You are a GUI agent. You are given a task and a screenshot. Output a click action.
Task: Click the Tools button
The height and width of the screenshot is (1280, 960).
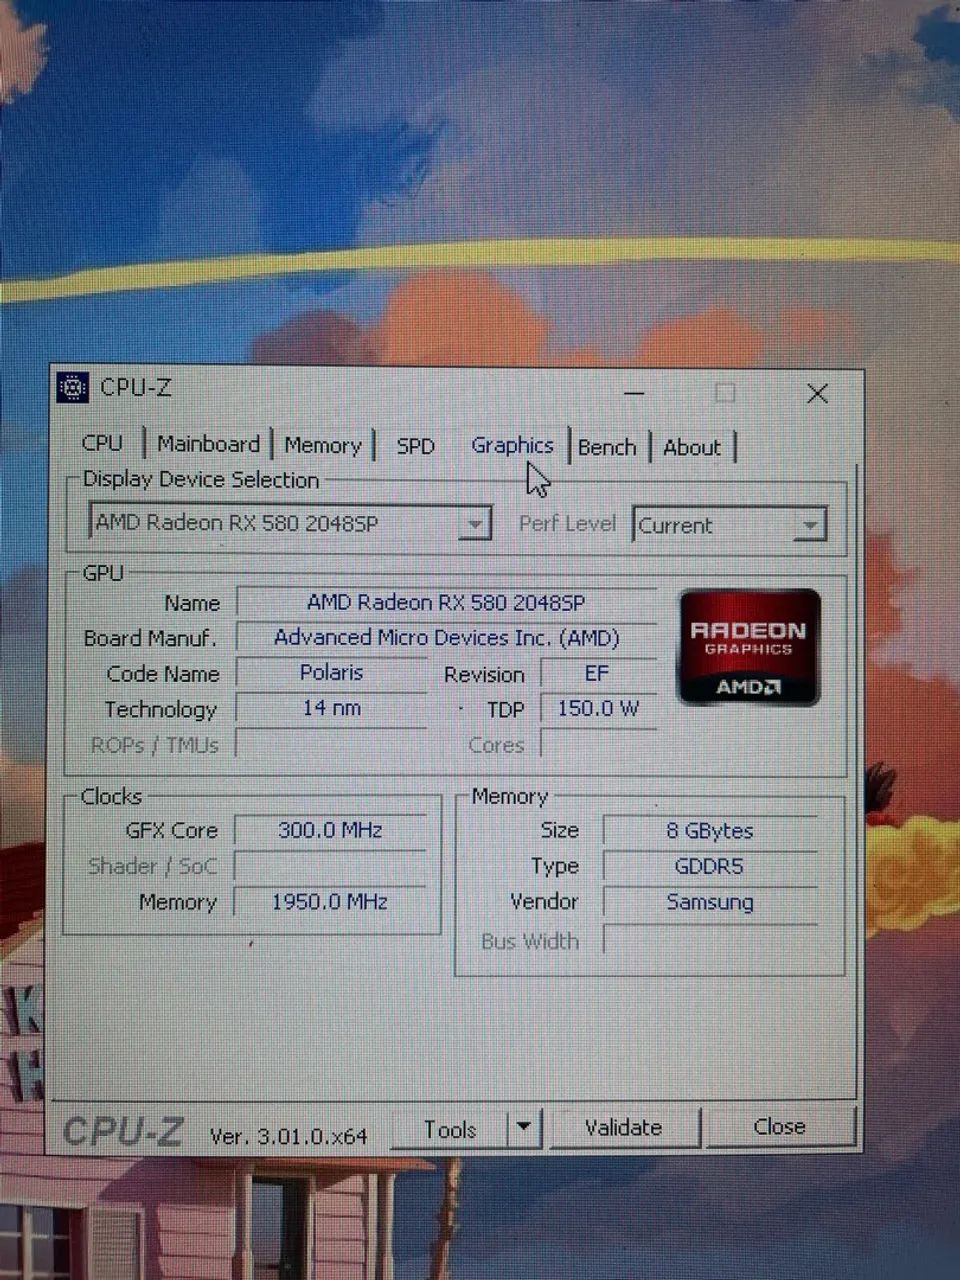(449, 1130)
